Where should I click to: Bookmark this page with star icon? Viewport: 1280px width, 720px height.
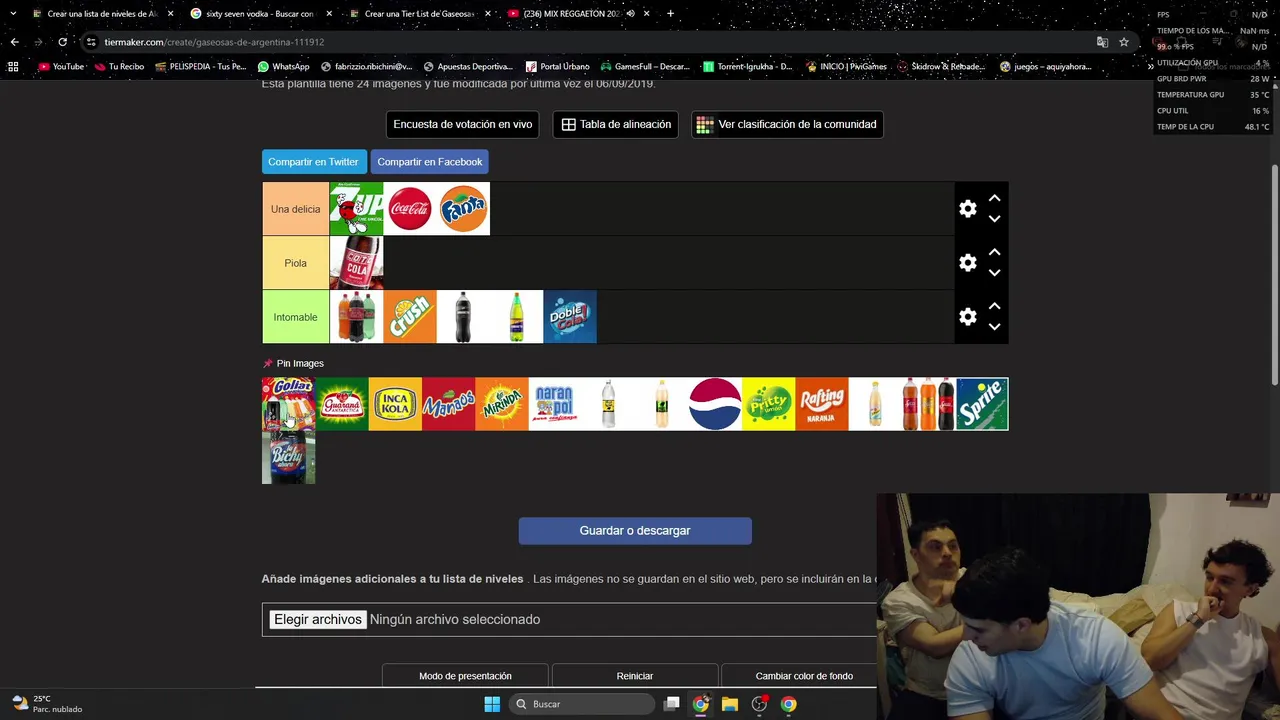coord(1124,42)
